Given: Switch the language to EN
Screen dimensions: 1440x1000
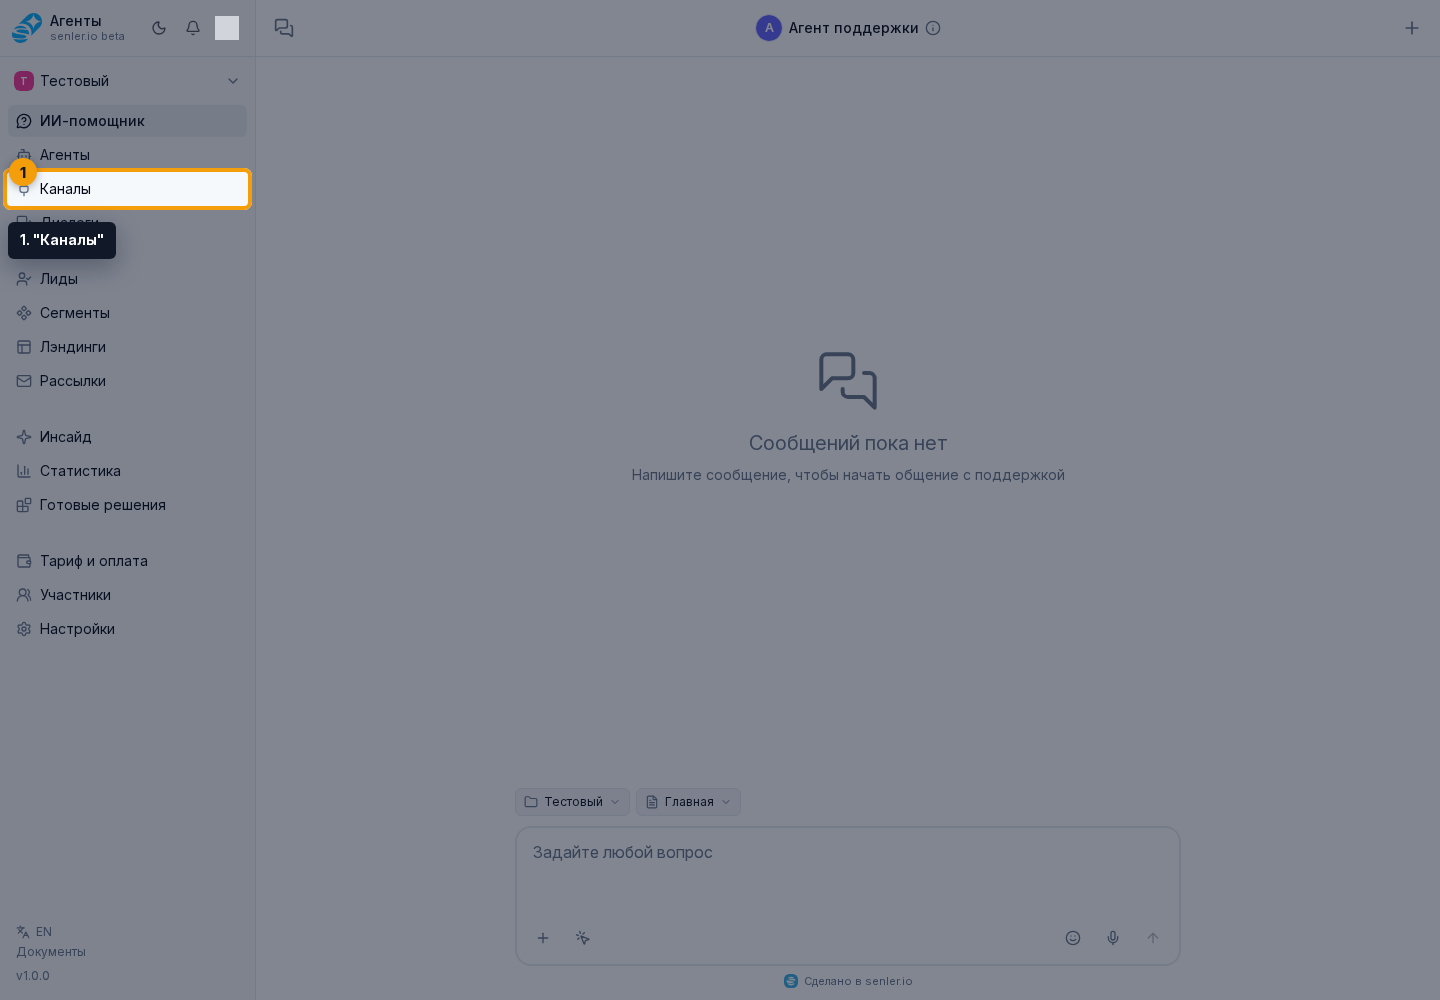Looking at the screenshot, I should coord(35,932).
